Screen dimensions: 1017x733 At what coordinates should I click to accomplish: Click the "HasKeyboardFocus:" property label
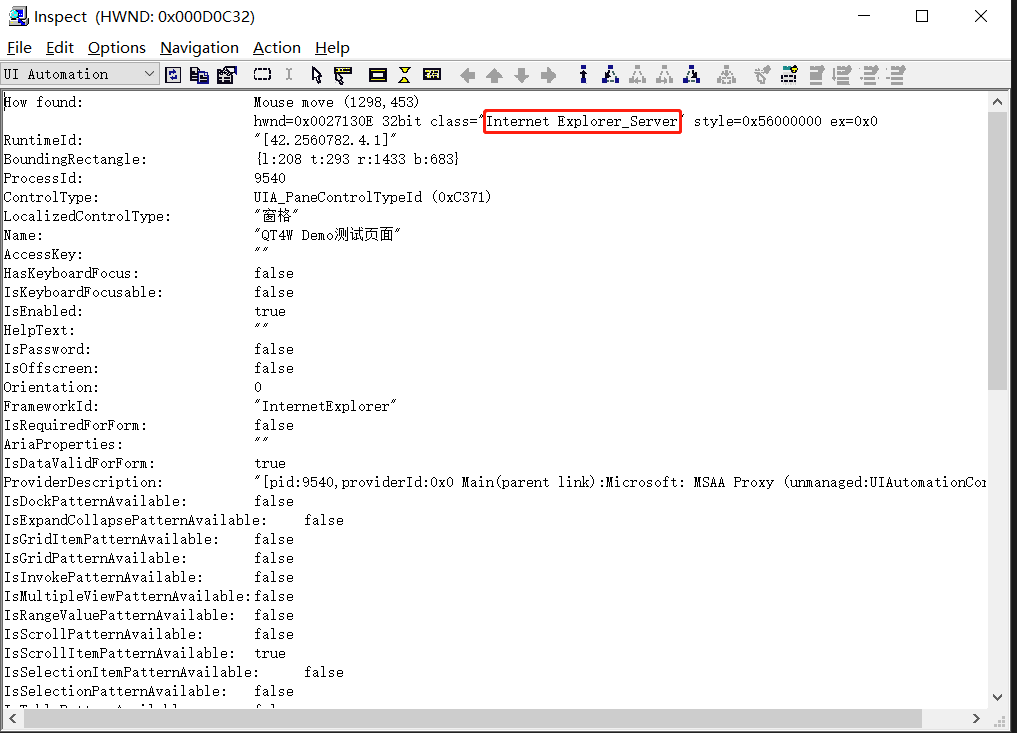click(71, 273)
